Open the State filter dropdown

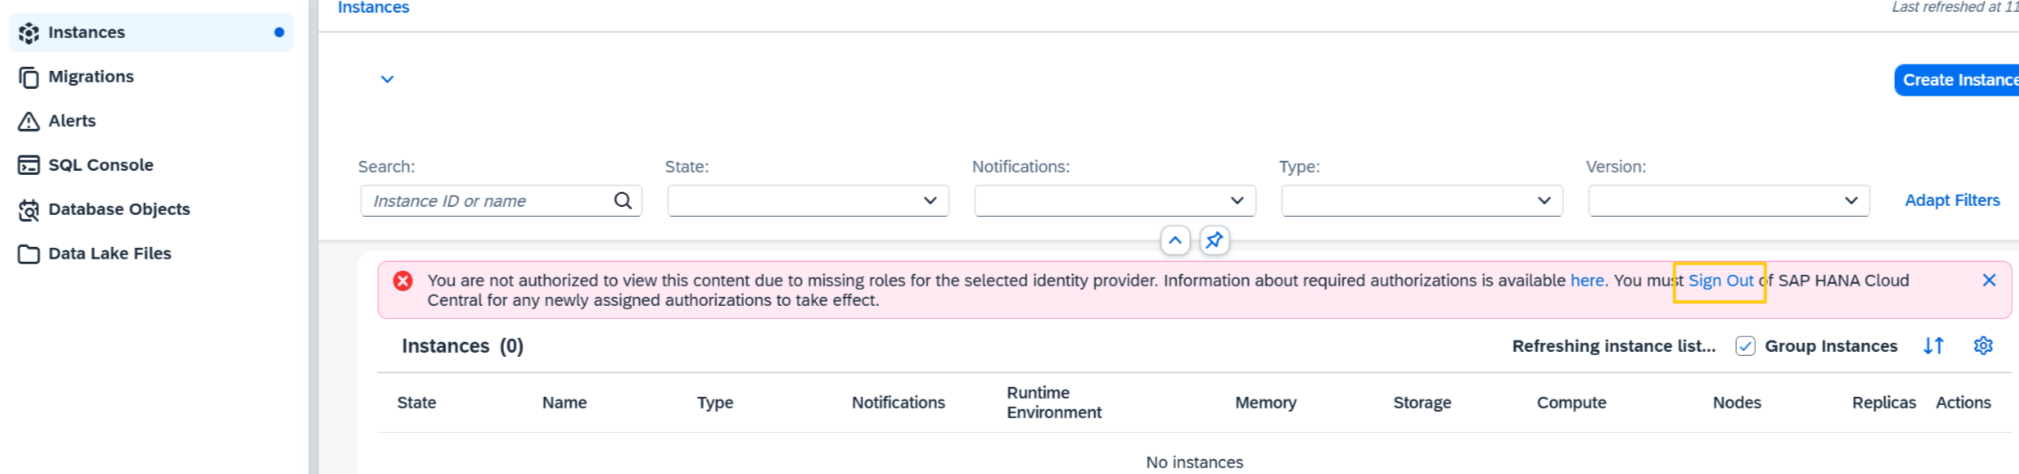pos(808,201)
